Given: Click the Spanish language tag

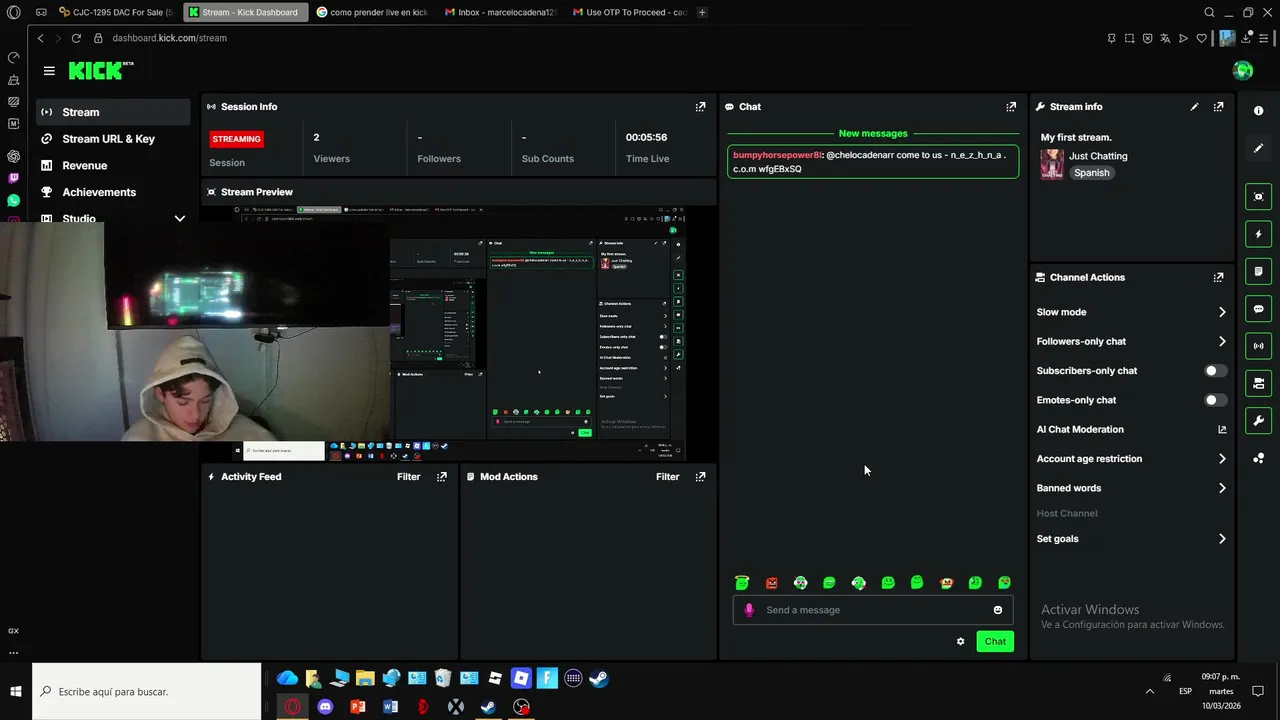Looking at the screenshot, I should (x=1092, y=173).
